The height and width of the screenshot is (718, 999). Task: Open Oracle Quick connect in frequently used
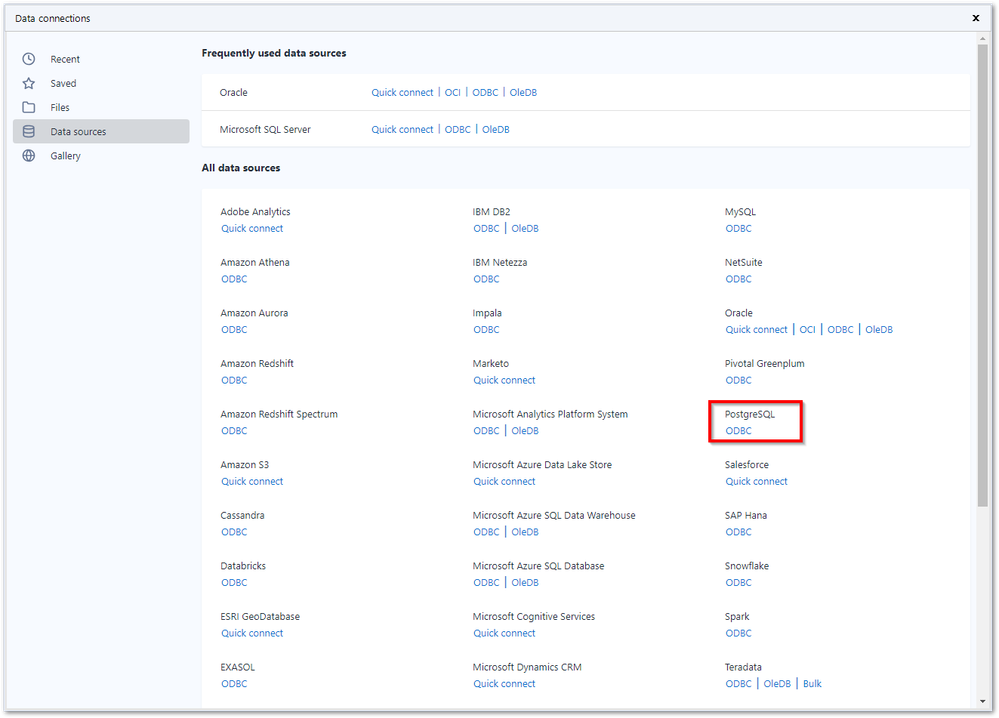(402, 92)
